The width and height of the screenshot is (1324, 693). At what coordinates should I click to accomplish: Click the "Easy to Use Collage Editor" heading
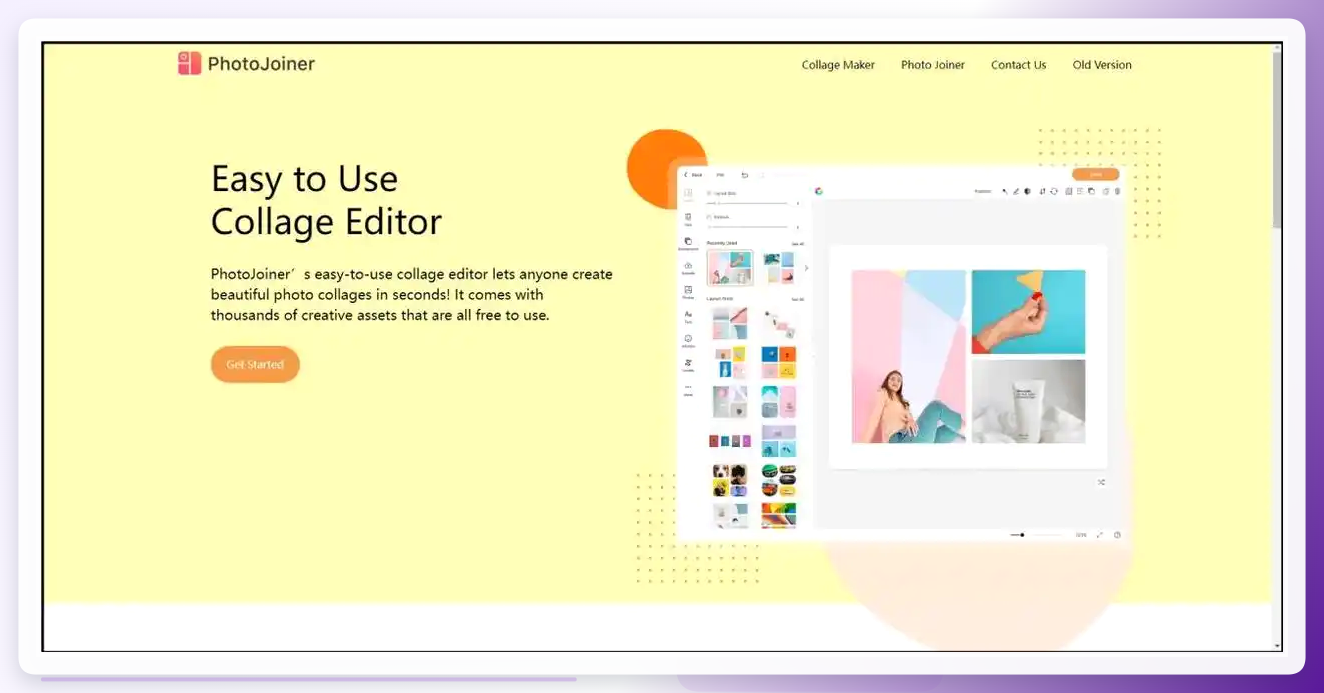tap(326, 200)
